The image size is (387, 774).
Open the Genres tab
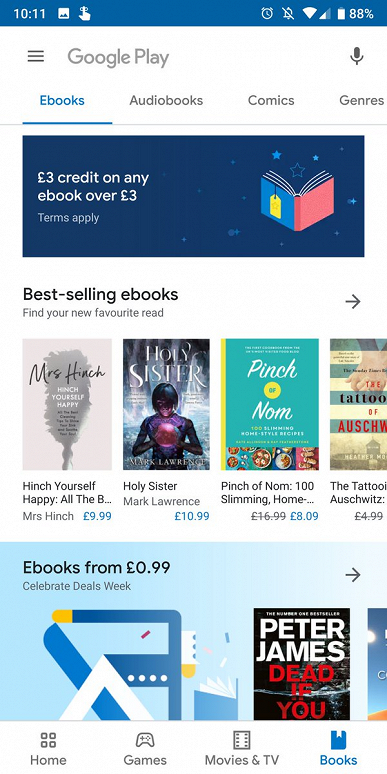[x=361, y=100]
